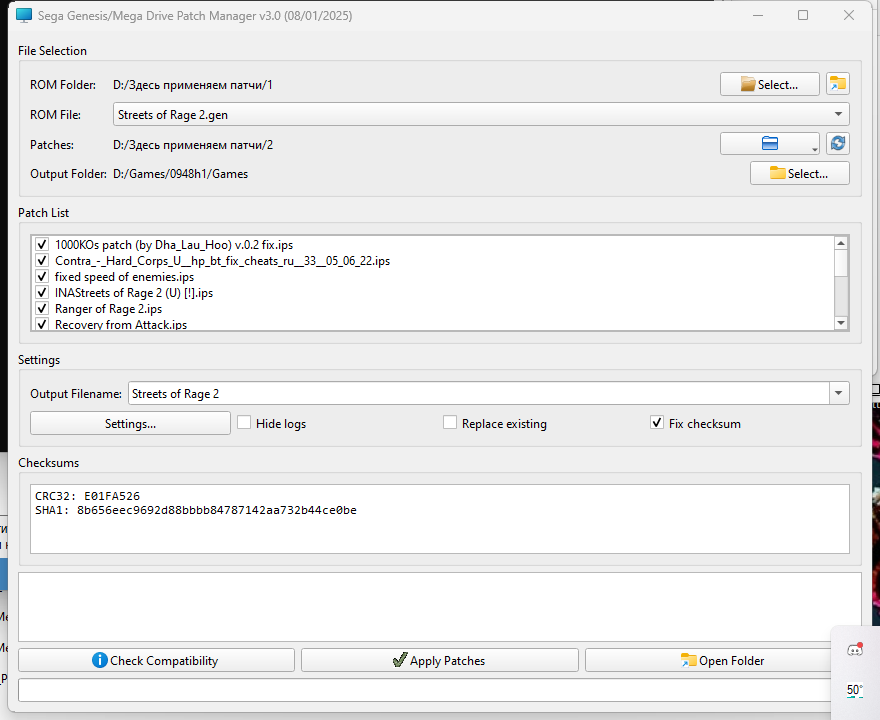Uncheck 1000KOs patch (by Dha_Lau_Hoo) checkbox
Image resolution: width=880 pixels, height=720 pixels.
coord(42,245)
